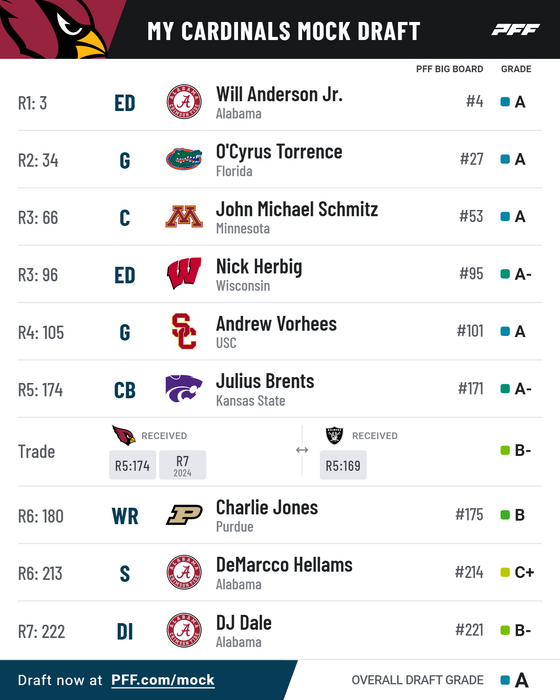Click the trade swap arrows icon
The height and width of the screenshot is (700, 560).
[302, 450]
